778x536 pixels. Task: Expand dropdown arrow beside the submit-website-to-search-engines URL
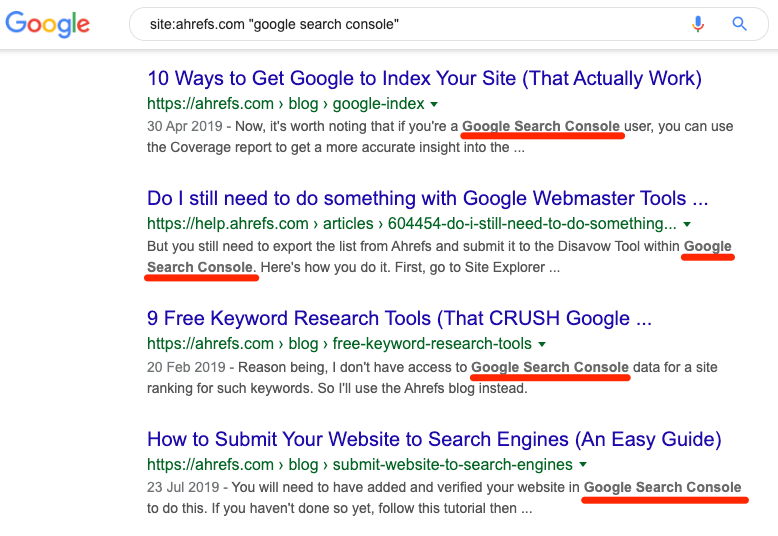(x=583, y=465)
